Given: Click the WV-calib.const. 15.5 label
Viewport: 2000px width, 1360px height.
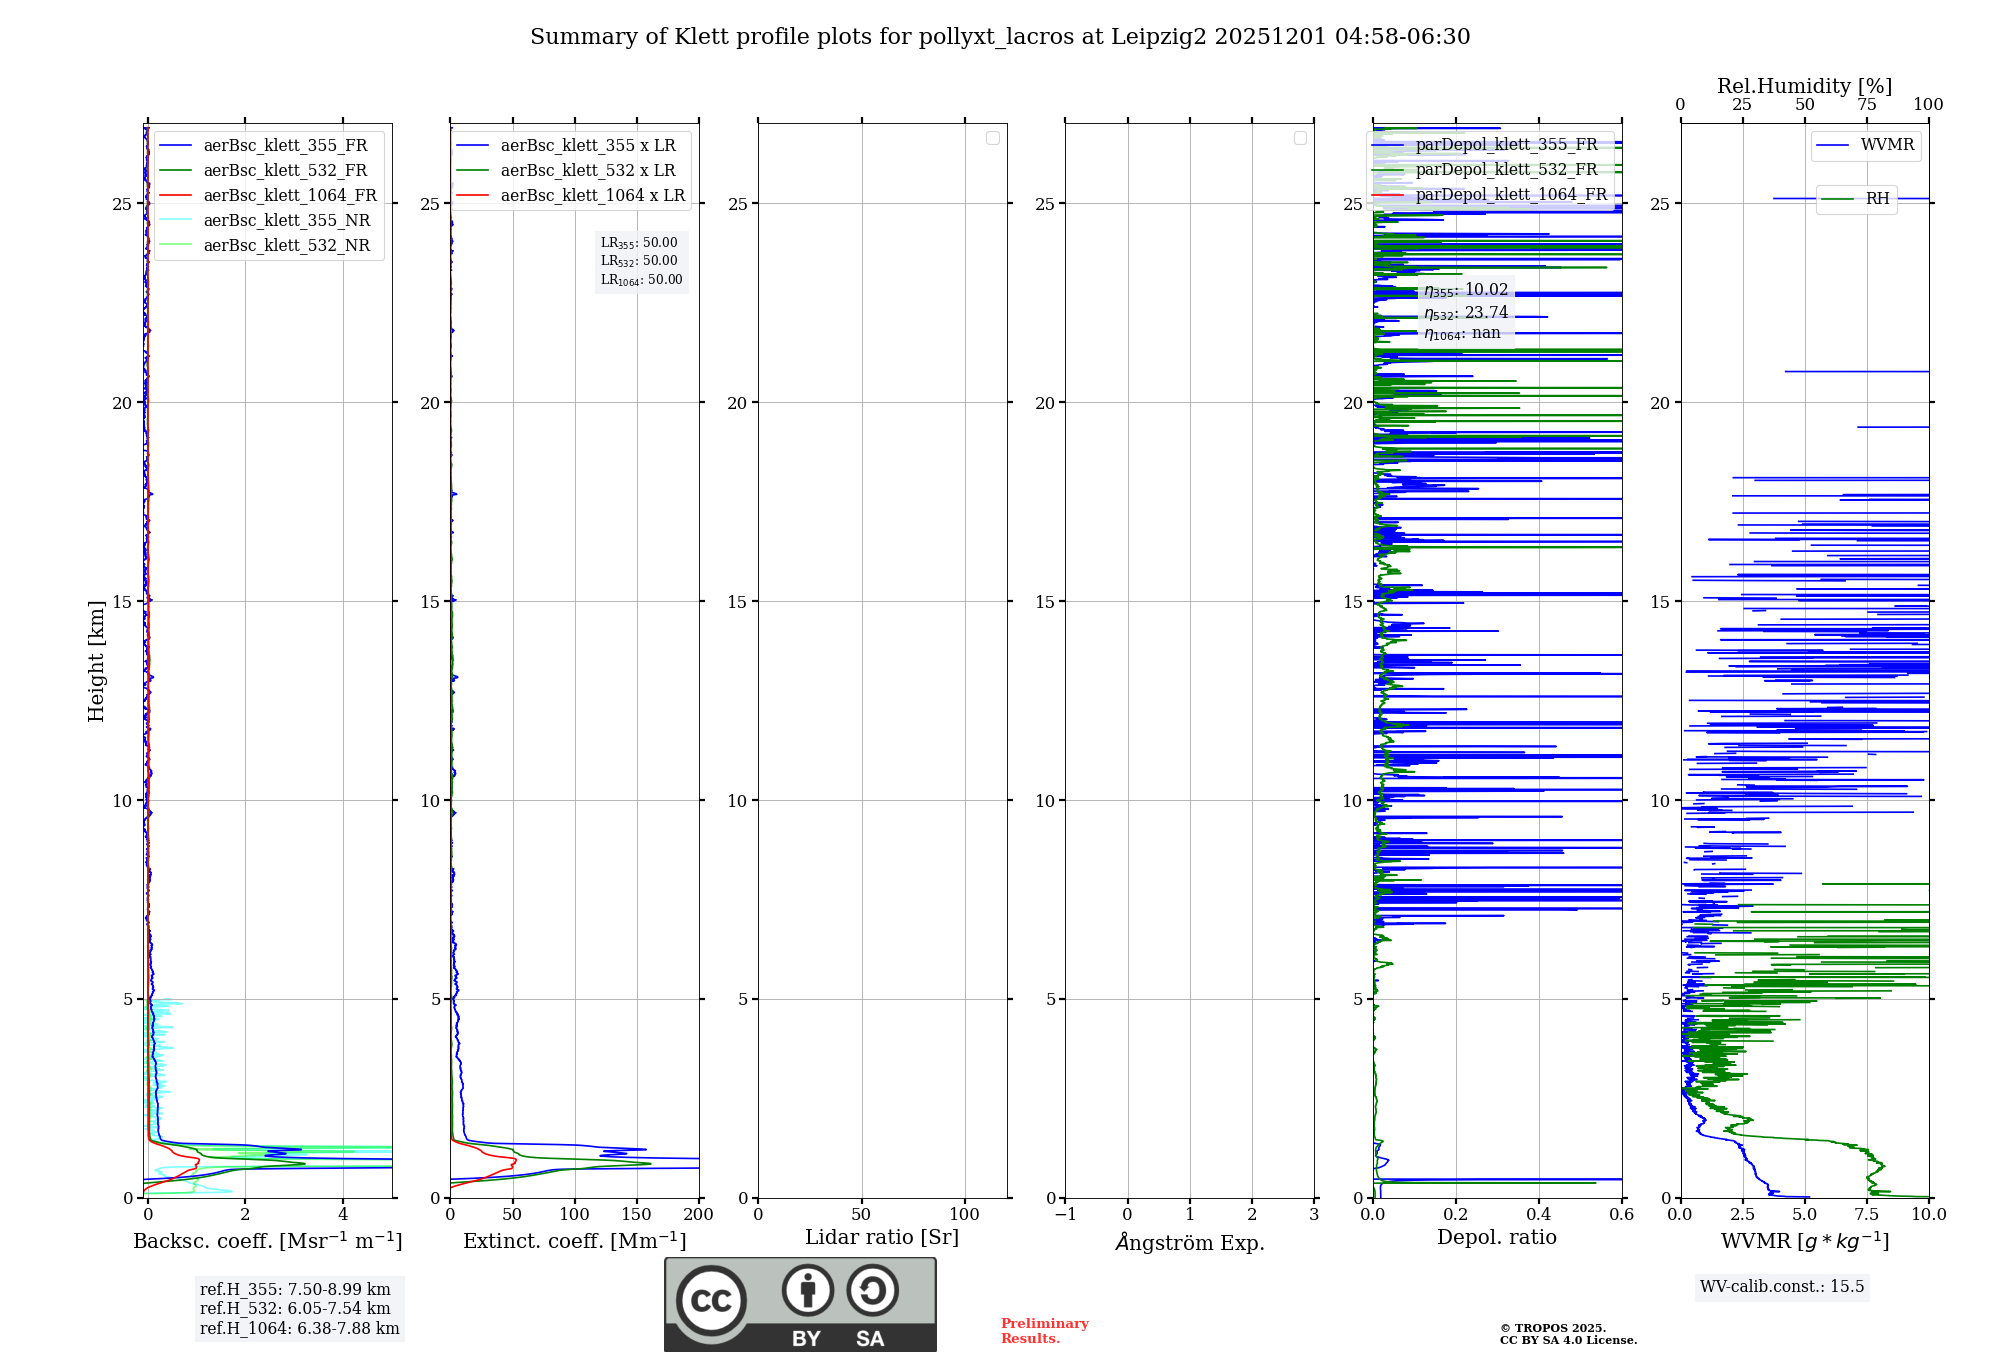Looking at the screenshot, I should 1781,1287.
